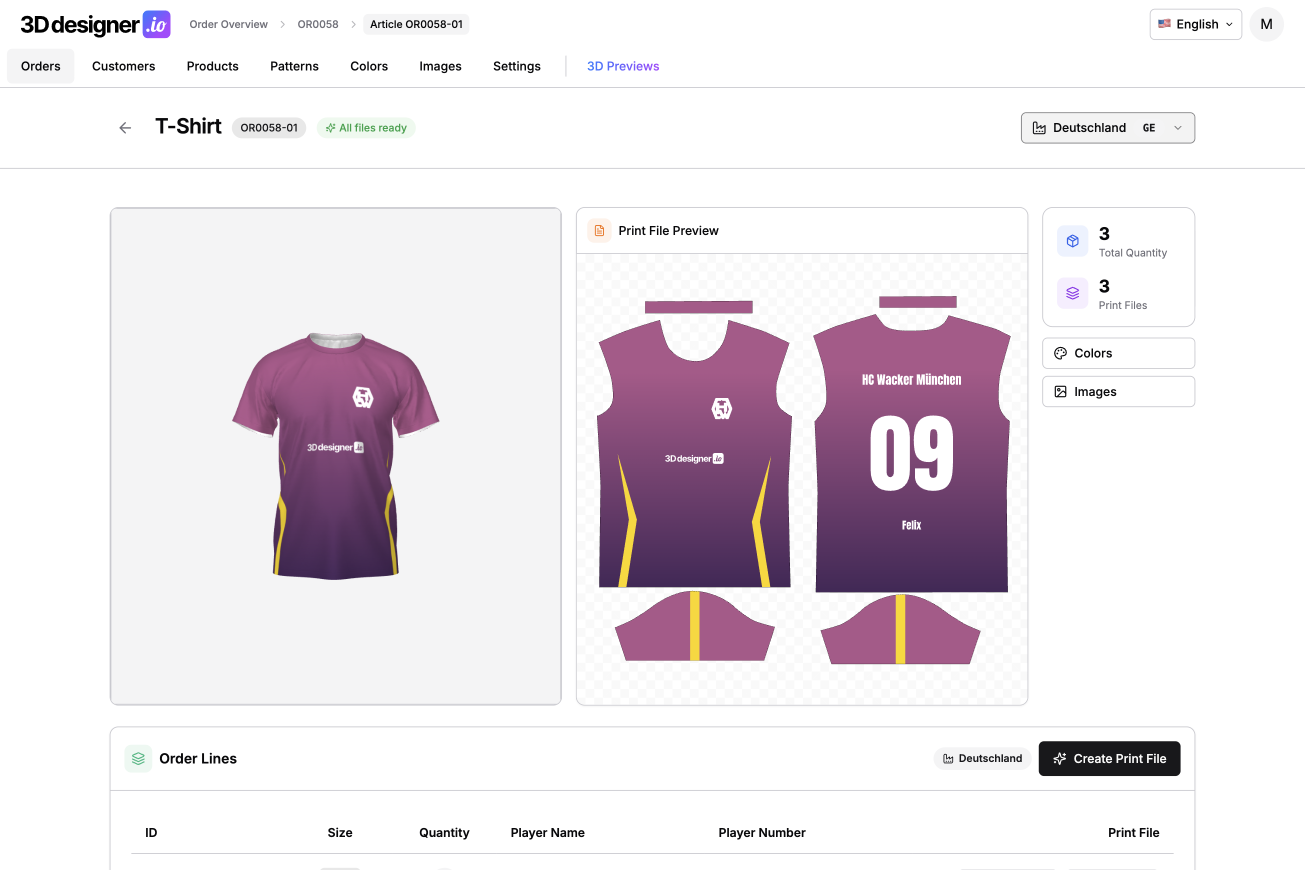Open the Patterns tab

(294, 66)
